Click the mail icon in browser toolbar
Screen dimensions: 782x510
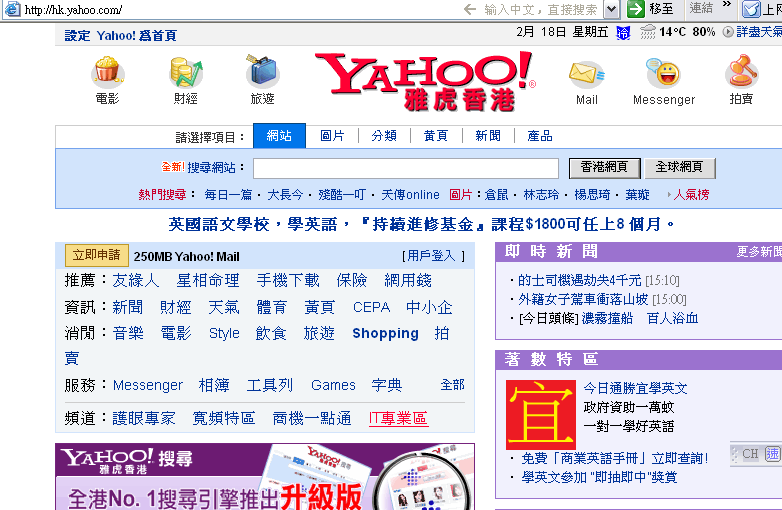pos(751,9)
